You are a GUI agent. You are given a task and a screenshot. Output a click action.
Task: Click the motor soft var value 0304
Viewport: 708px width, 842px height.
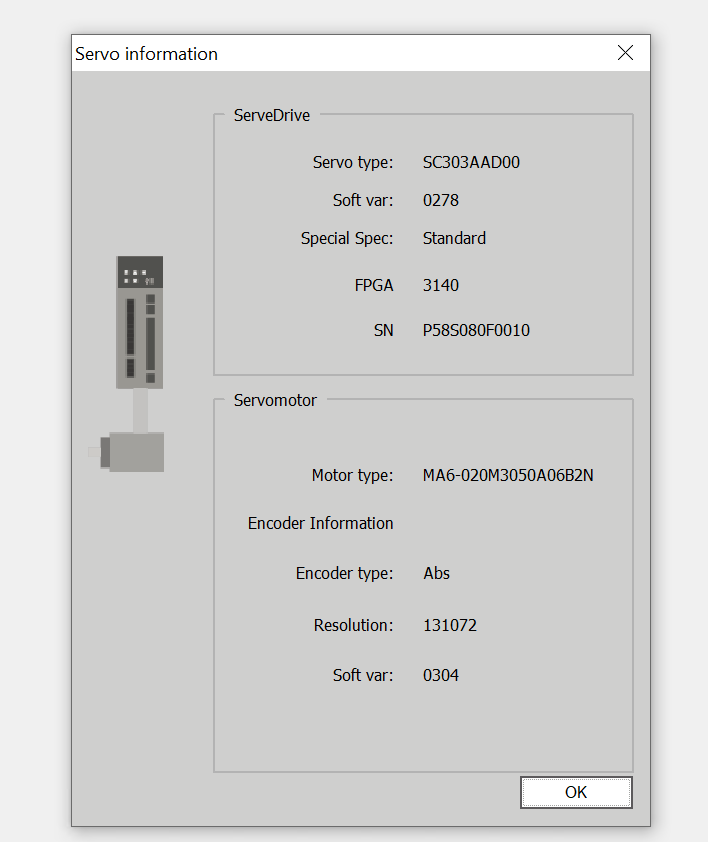click(x=441, y=675)
